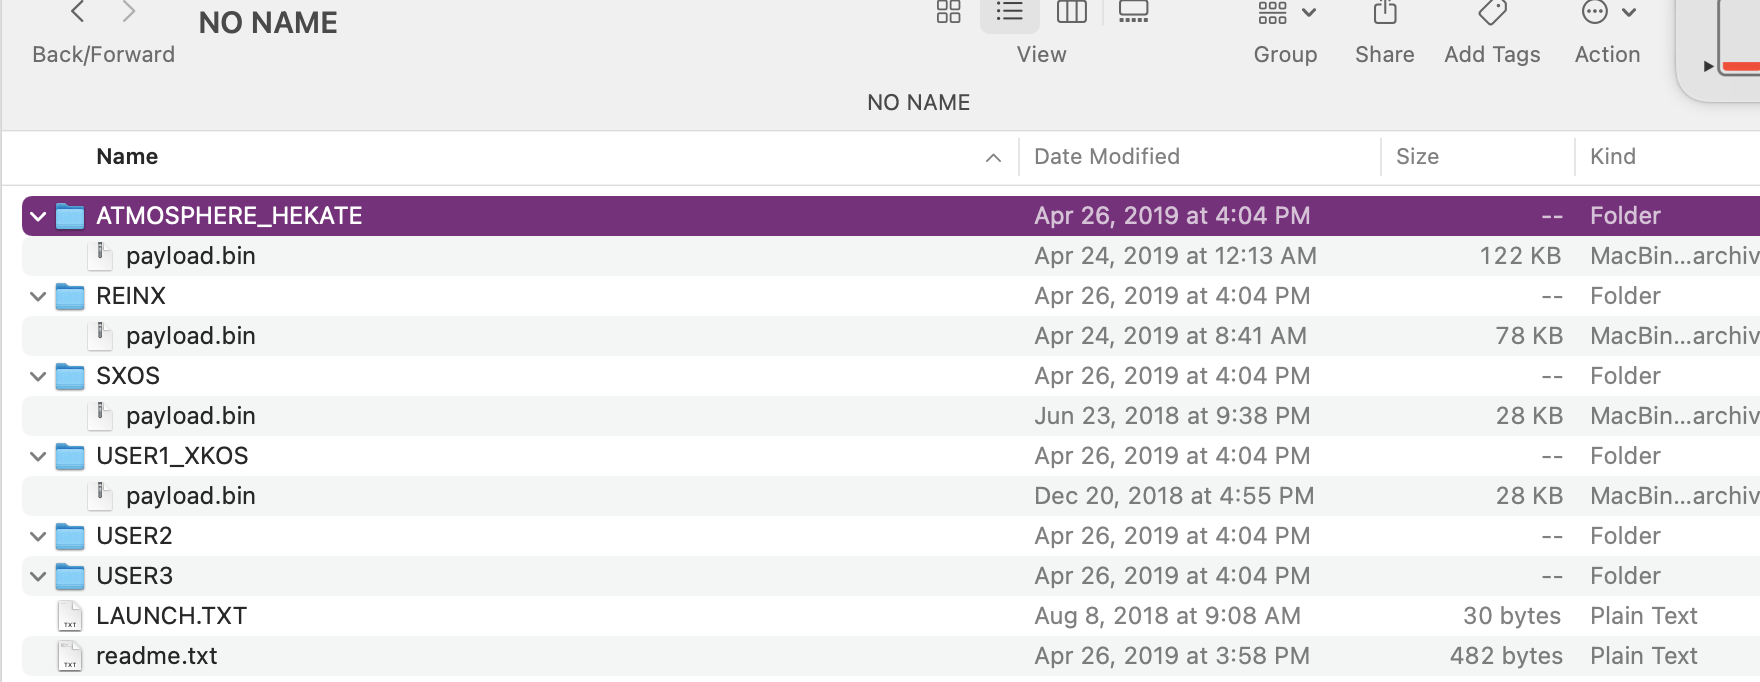Collapse the USER1_XKOS folder
The height and width of the screenshot is (682, 1760).
pos(38,456)
